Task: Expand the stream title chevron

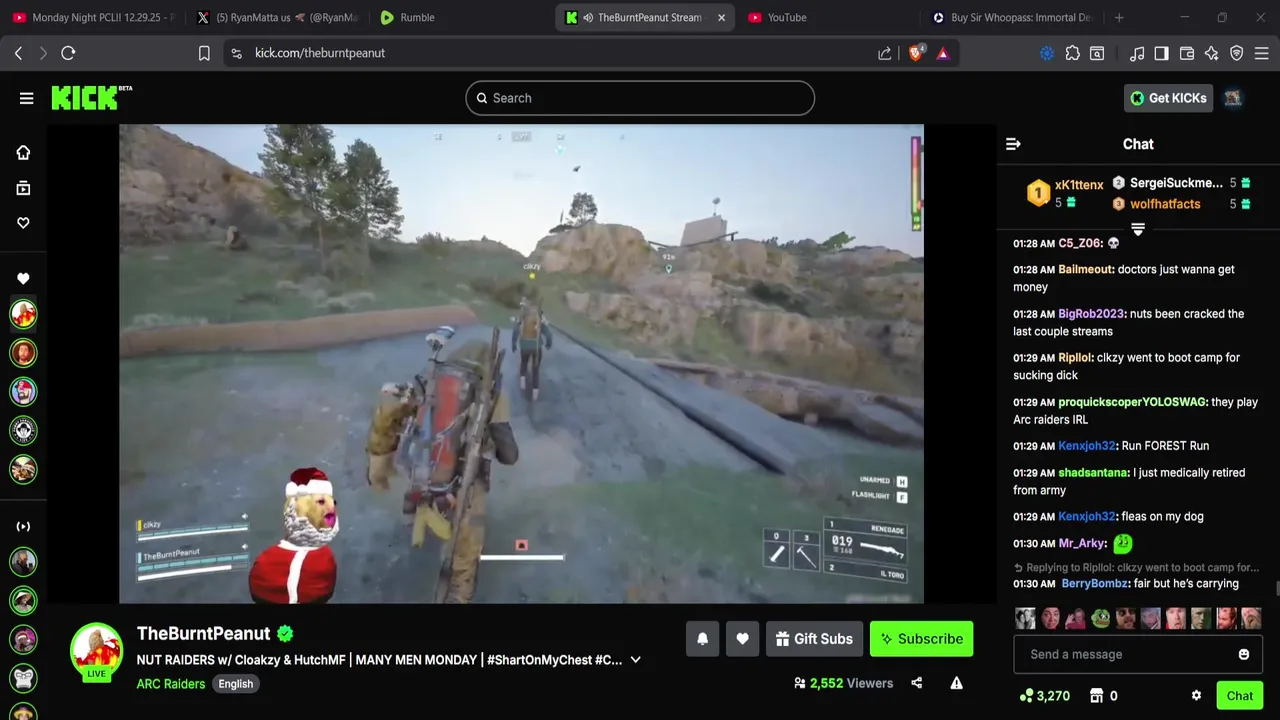Action: click(635, 660)
